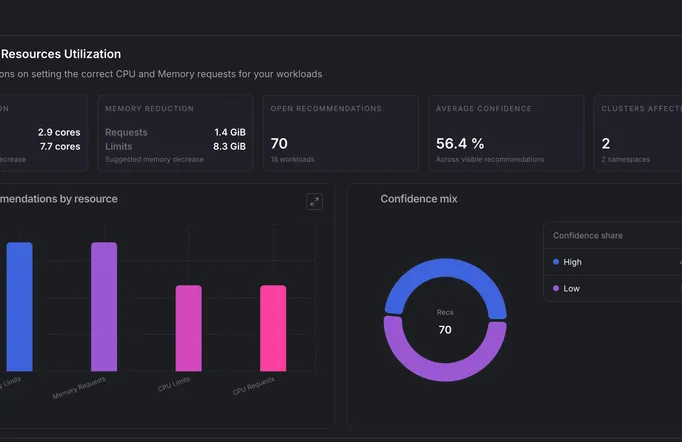Viewport: 682px width, 442px height.
Task: Click the Memory Reduction Limits 8.3 GiB value
Action: click(229, 147)
